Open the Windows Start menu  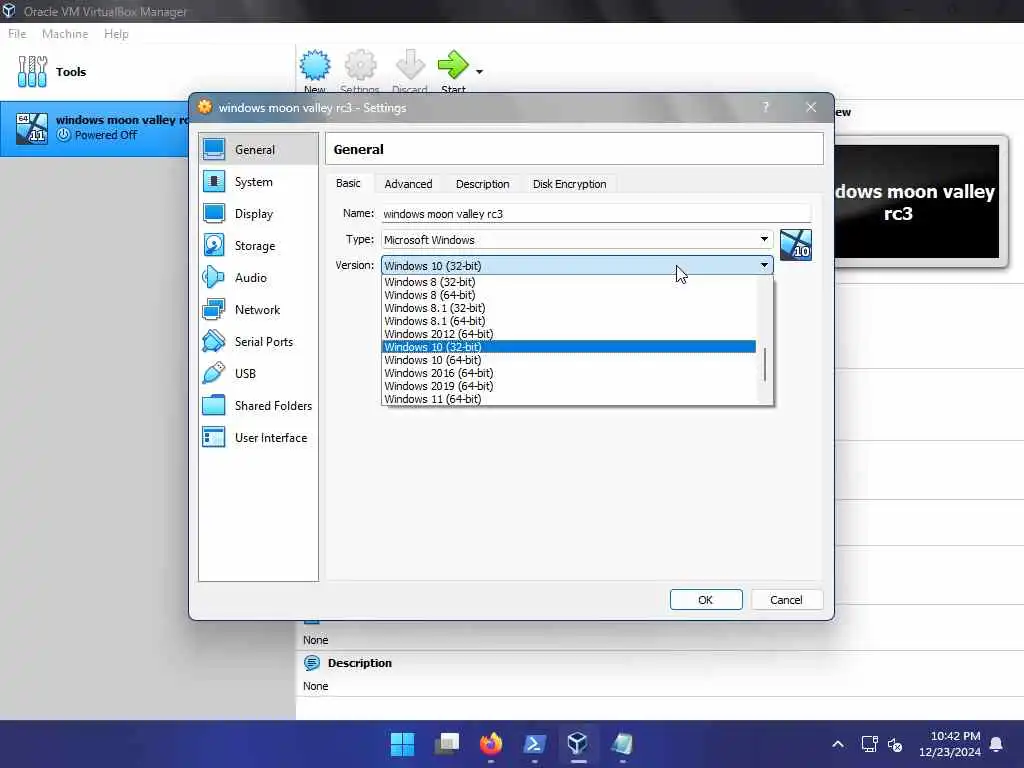tap(402, 744)
